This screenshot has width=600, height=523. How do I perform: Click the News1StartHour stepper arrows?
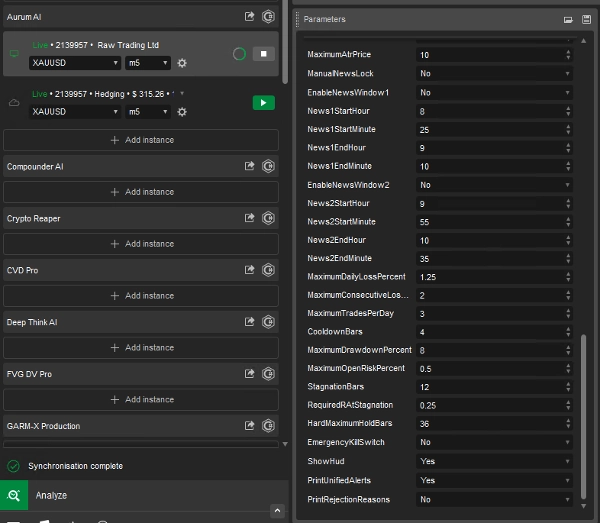[x=568, y=111]
